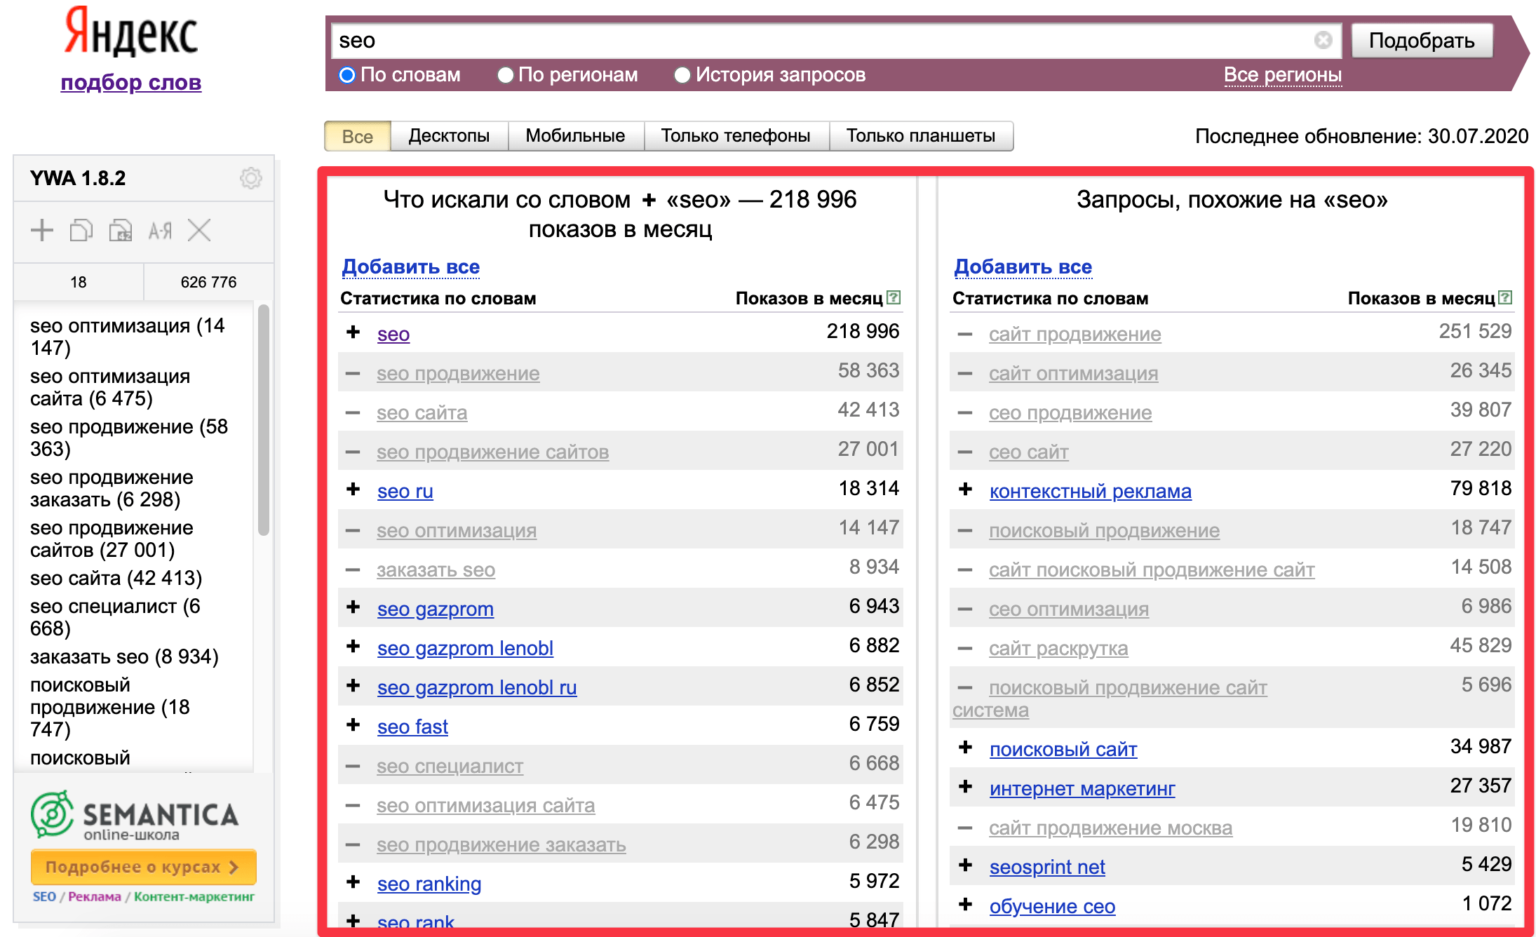
Task: Click the 'Подробнее о курсах' button
Action: pyautogui.click(x=143, y=867)
